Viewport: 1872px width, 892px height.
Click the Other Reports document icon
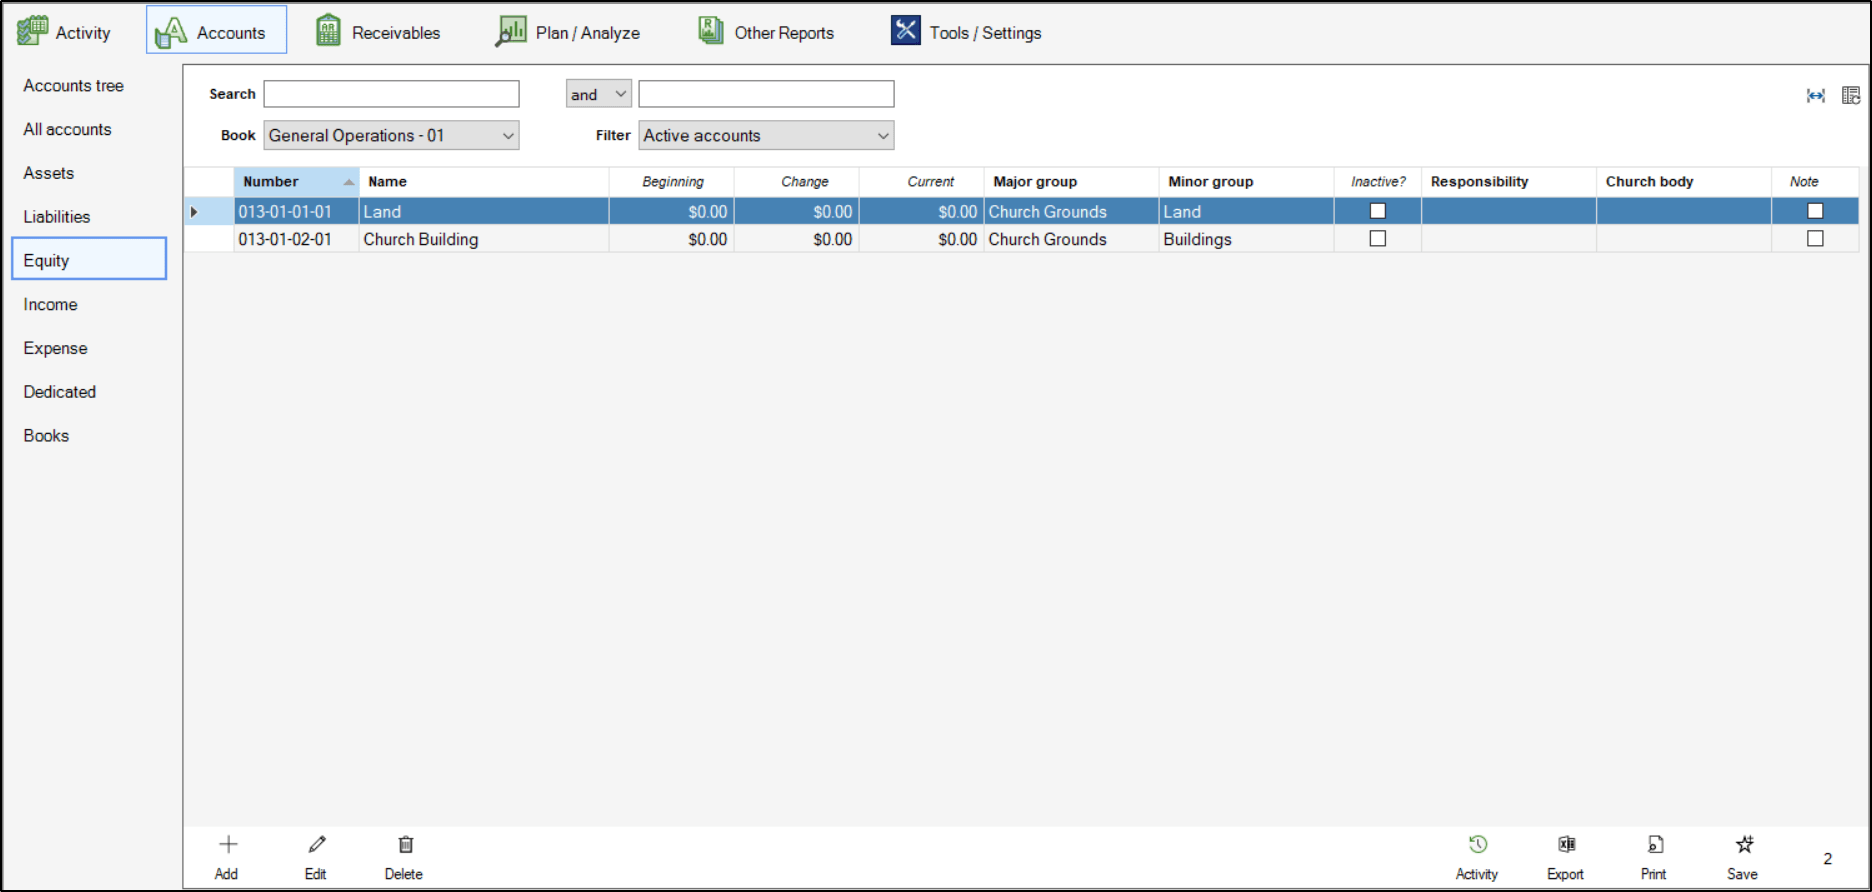[711, 31]
